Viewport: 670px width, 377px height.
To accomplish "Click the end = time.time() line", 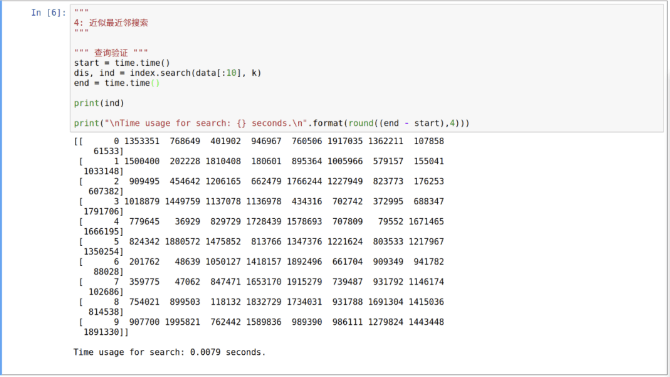I will point(117,83).
